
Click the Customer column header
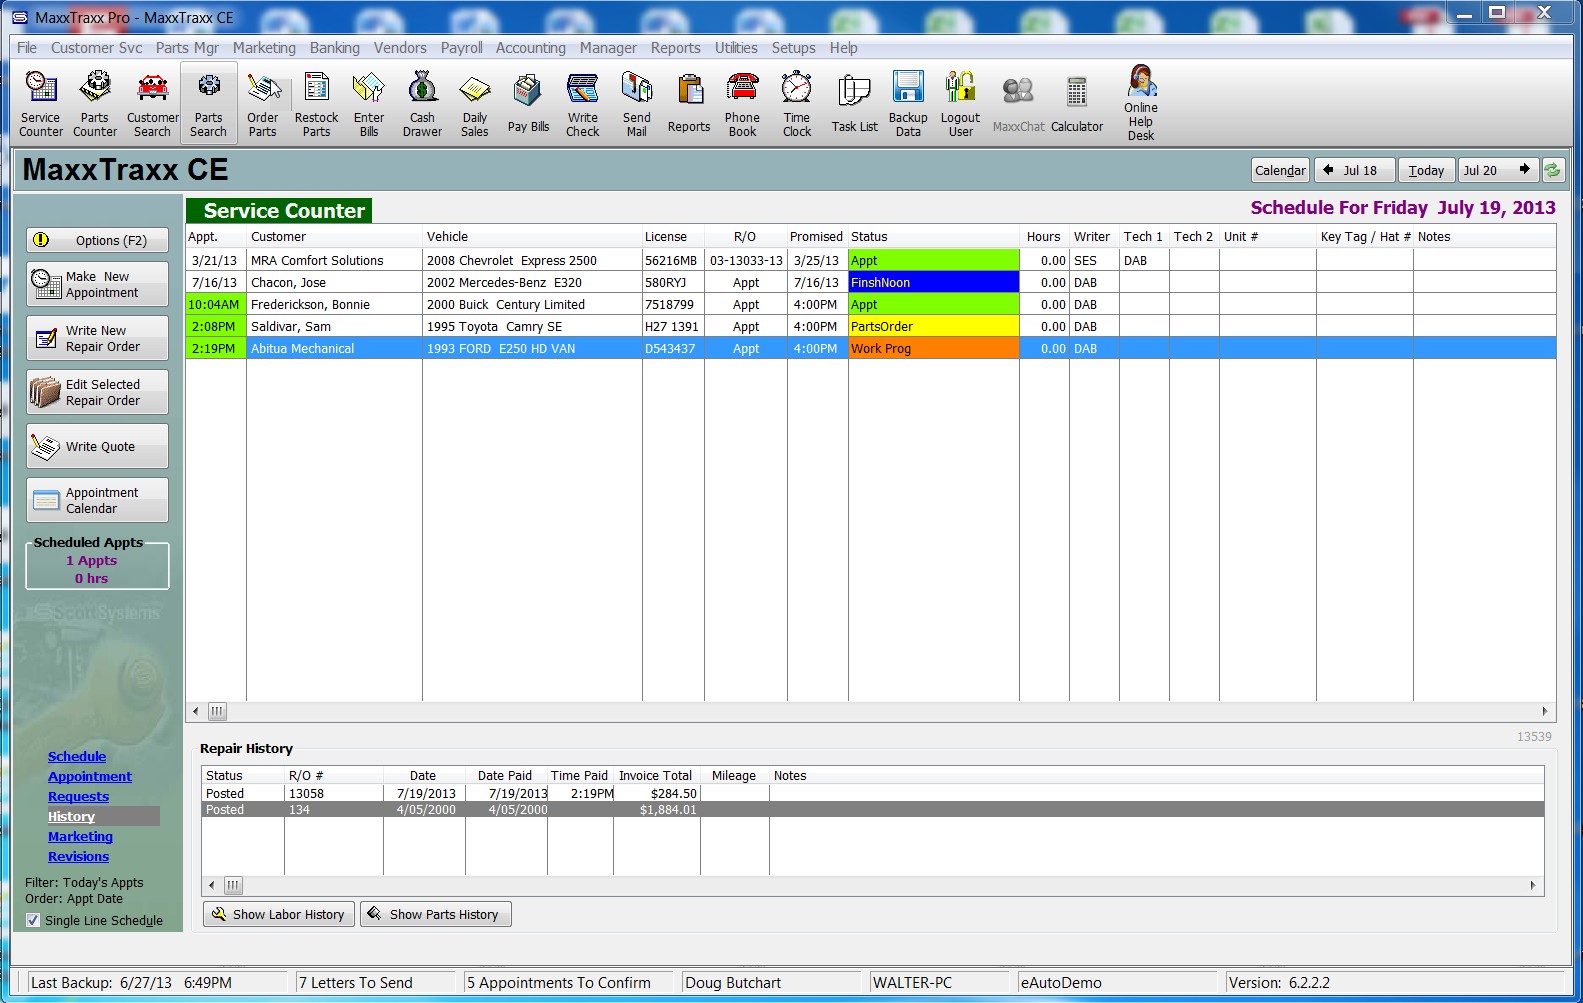pos(334,237)
